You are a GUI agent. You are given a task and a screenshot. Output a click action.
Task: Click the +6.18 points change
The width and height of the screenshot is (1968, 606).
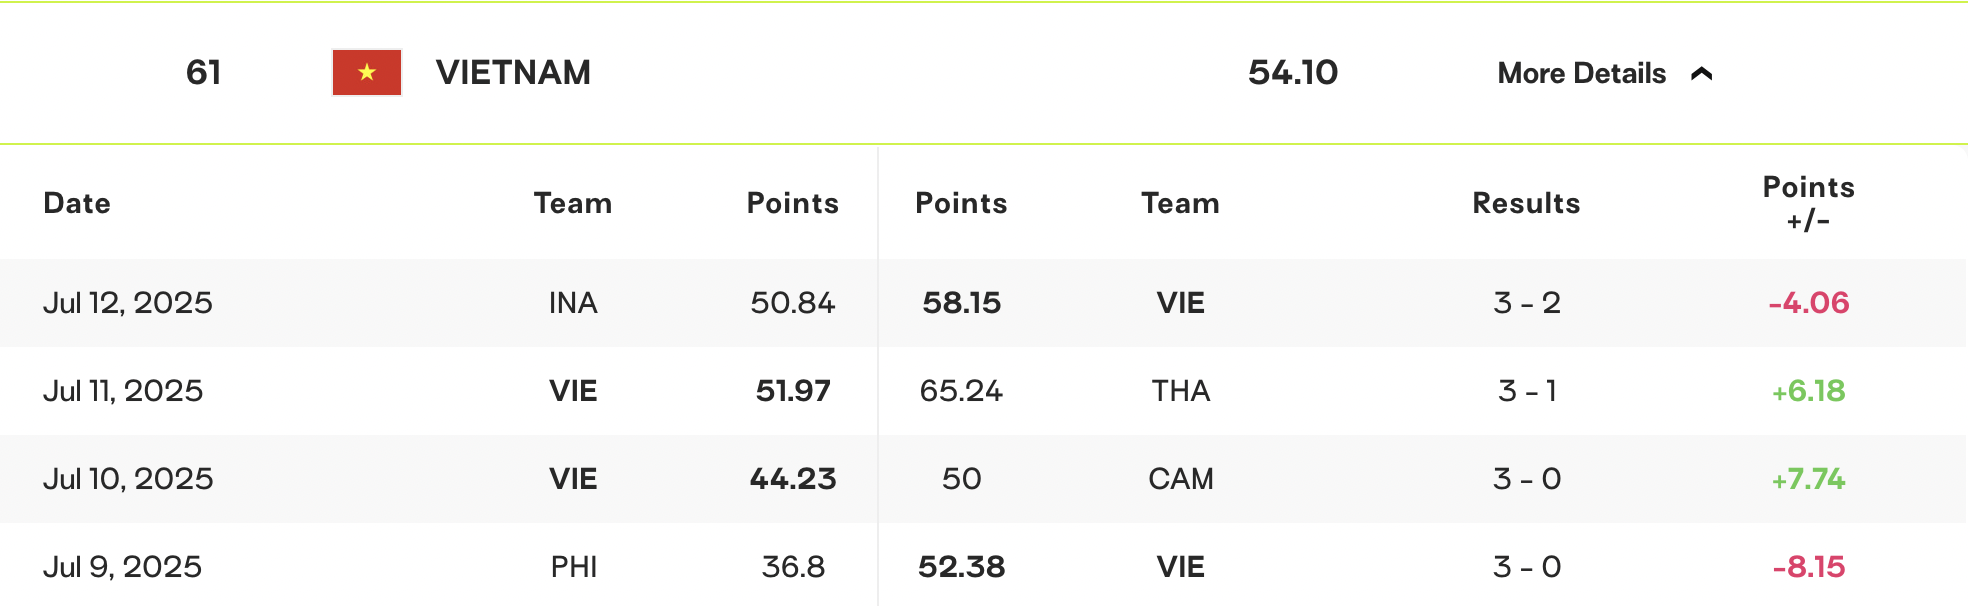(1808, 391)
